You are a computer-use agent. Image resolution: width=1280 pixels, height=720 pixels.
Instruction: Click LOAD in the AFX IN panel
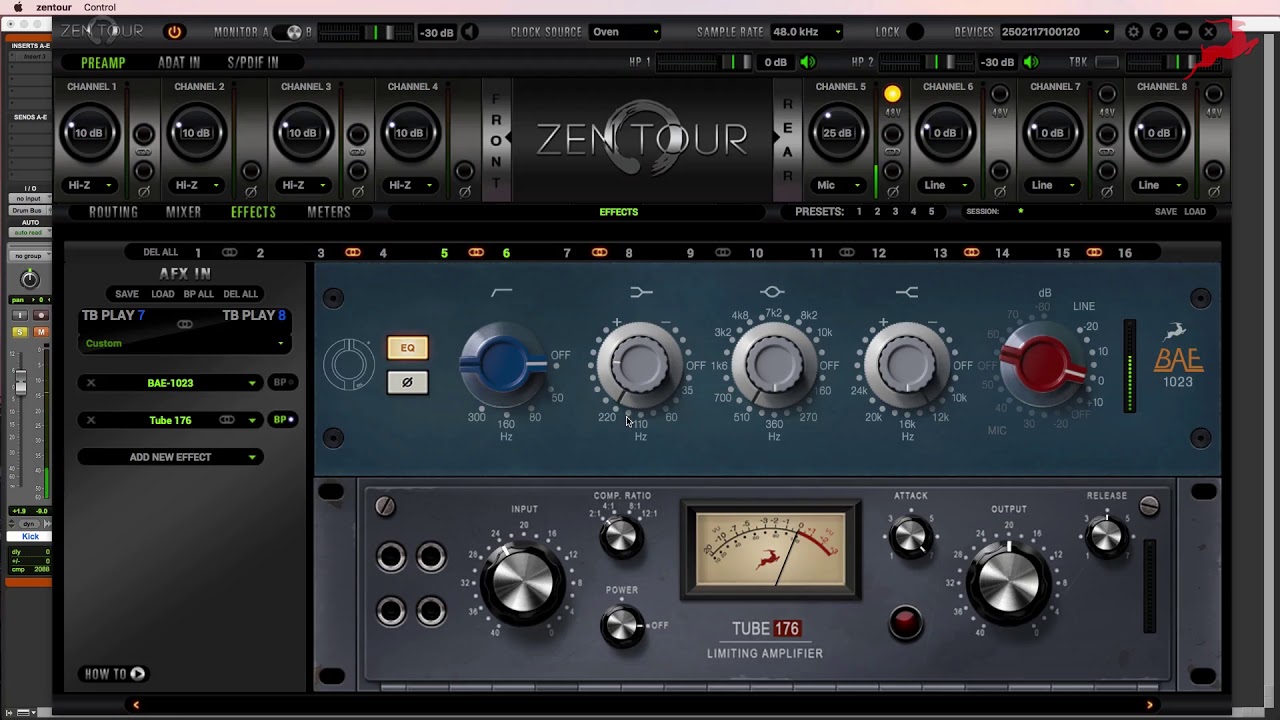pos(163,294)
